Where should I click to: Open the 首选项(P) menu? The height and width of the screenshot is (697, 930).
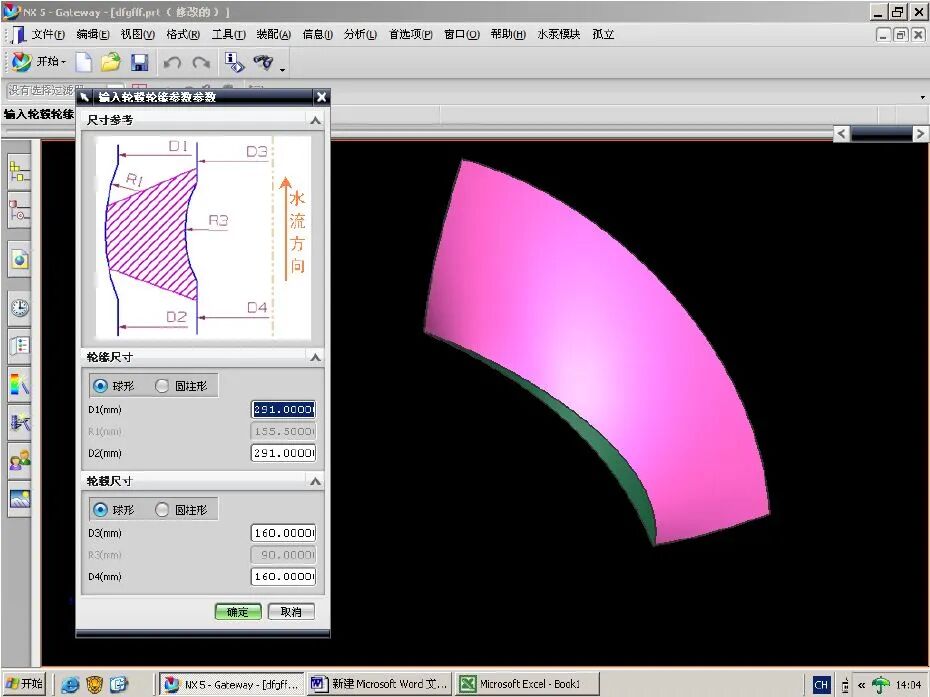click(x=410, y=34)
